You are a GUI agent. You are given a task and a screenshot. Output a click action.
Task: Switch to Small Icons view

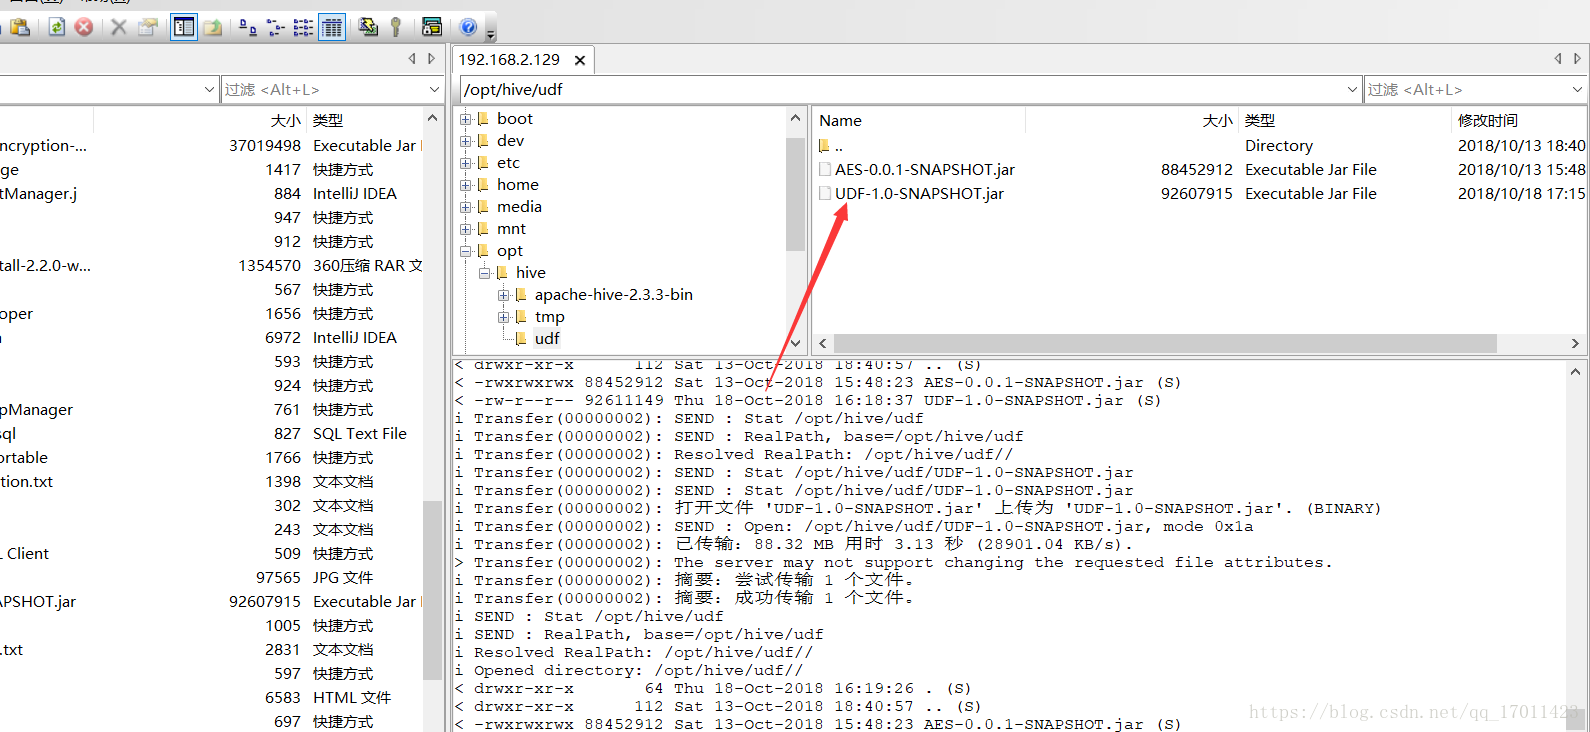[276, 27]
